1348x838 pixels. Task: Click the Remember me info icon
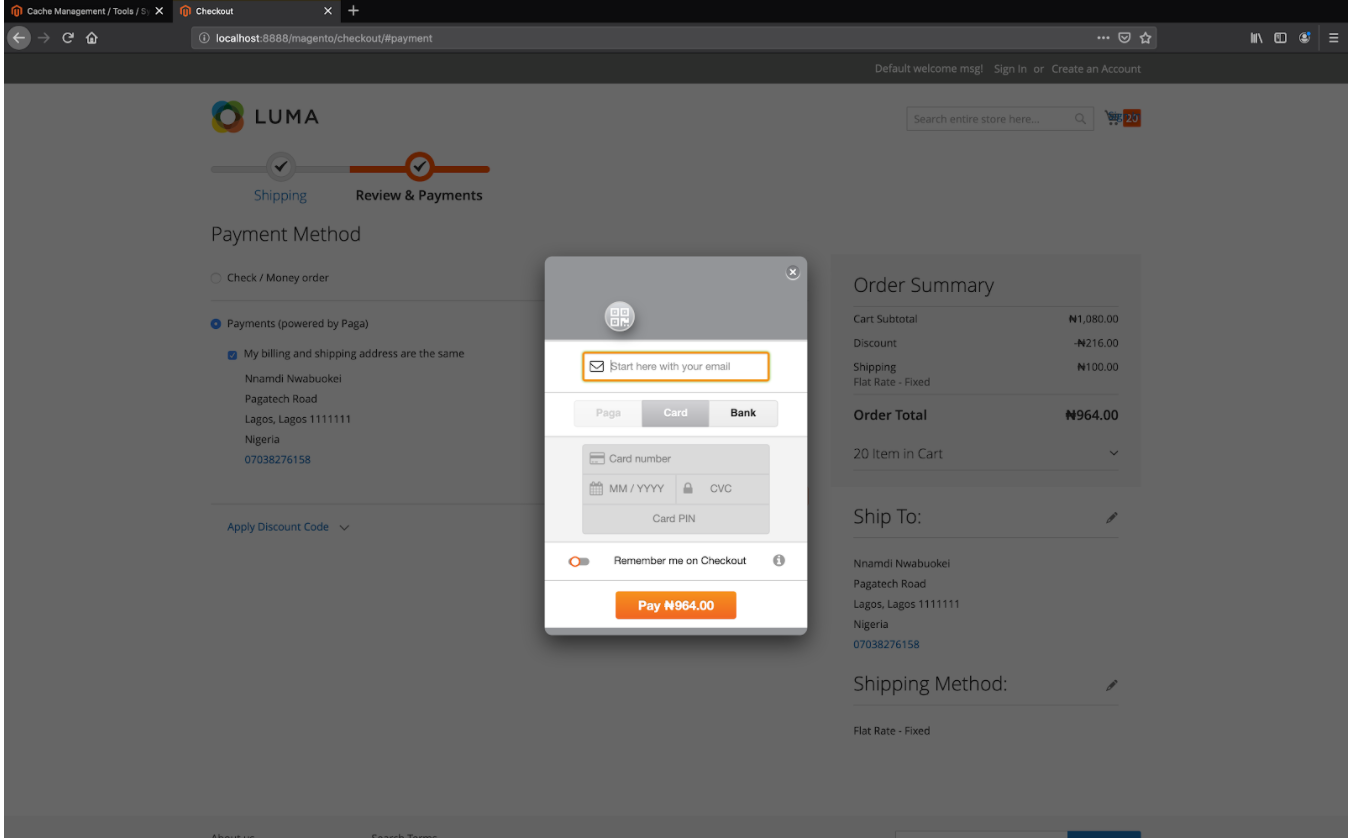[779, 560]
